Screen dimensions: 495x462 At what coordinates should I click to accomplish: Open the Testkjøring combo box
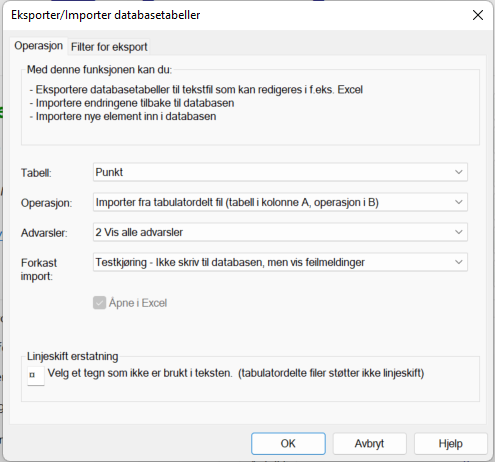280,262
